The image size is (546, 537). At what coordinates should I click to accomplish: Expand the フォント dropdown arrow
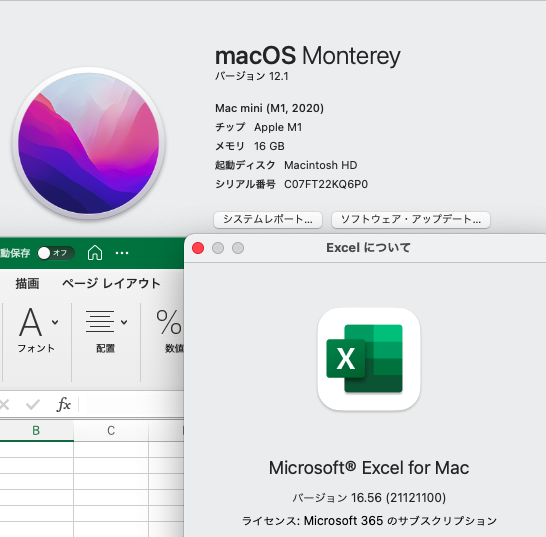point(55,322)
